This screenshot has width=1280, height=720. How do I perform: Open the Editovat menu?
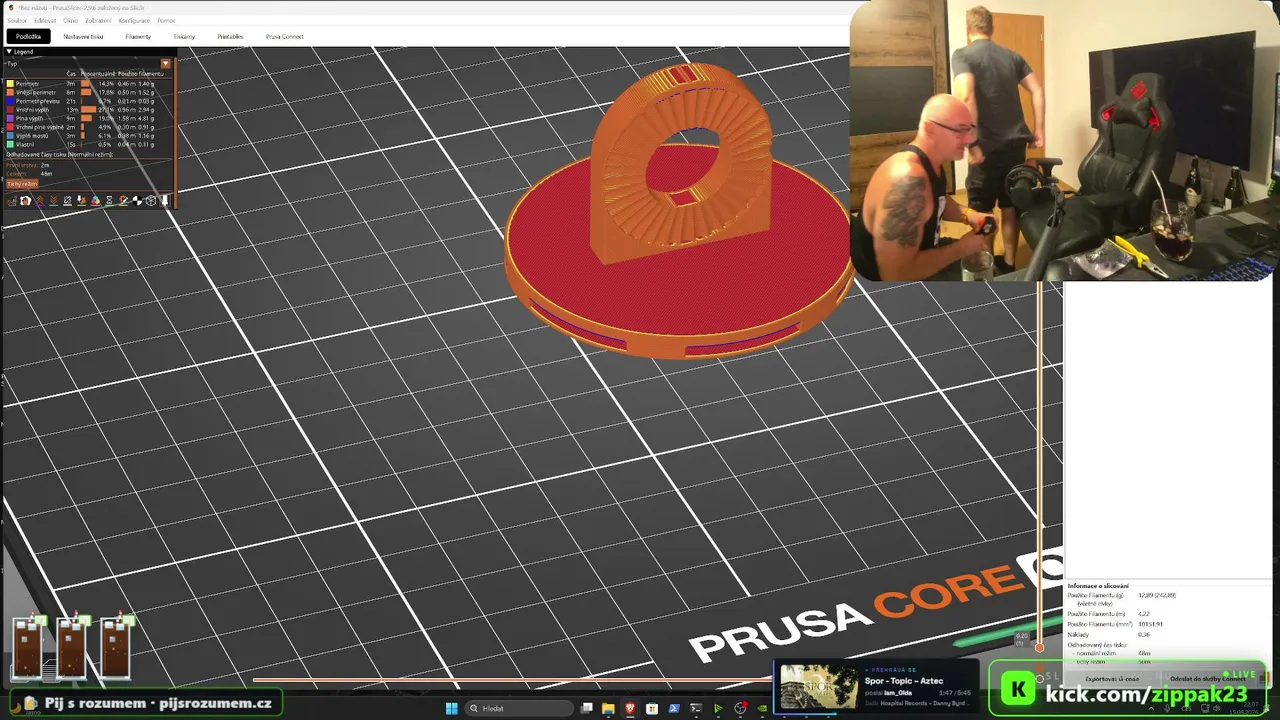point(45,20)
